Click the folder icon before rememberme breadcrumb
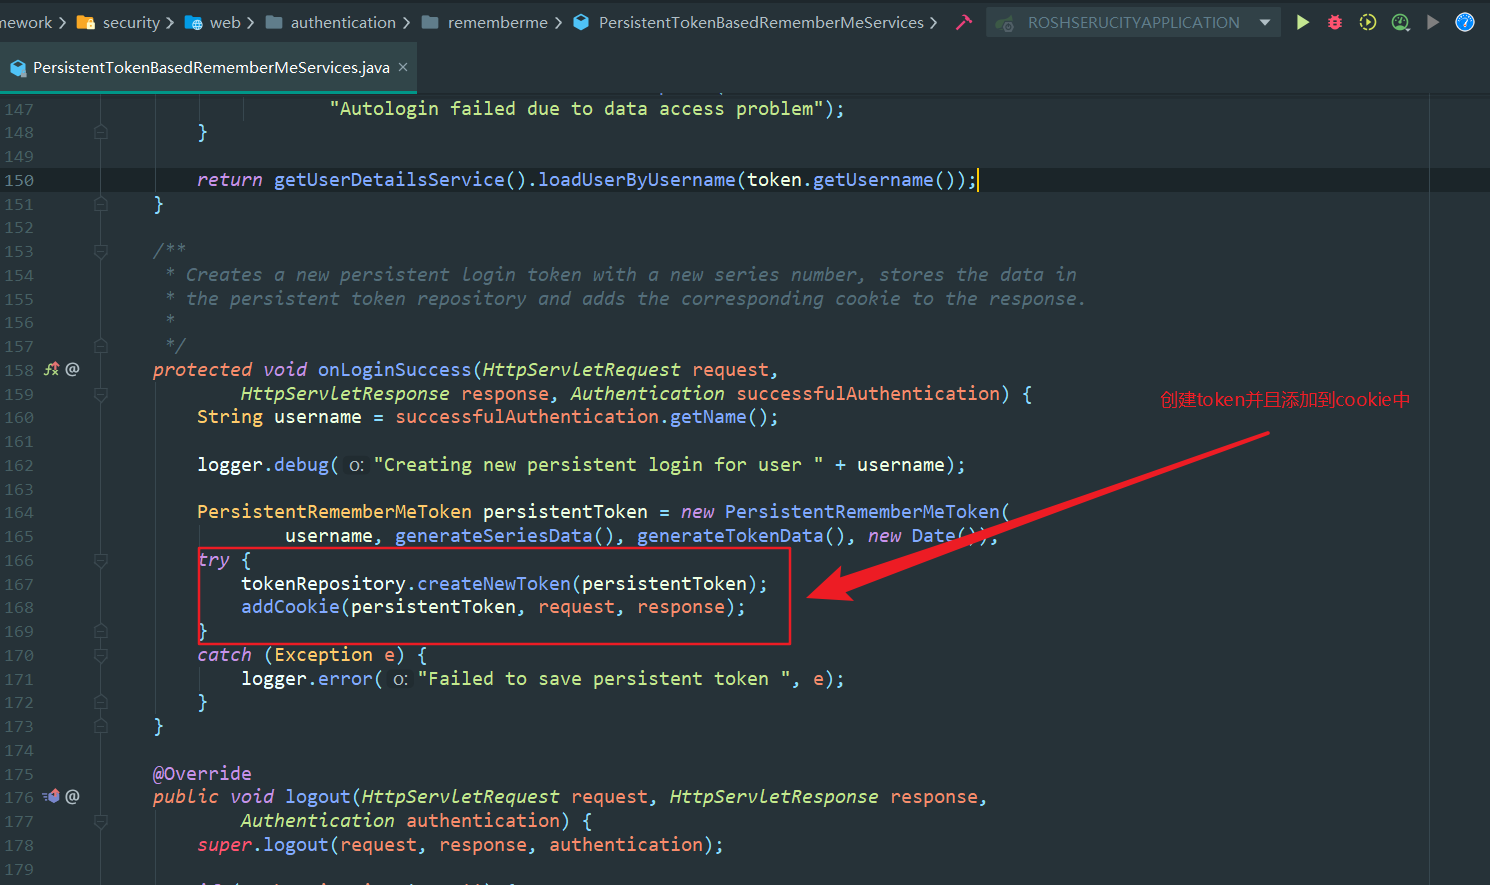 point(430,22)
